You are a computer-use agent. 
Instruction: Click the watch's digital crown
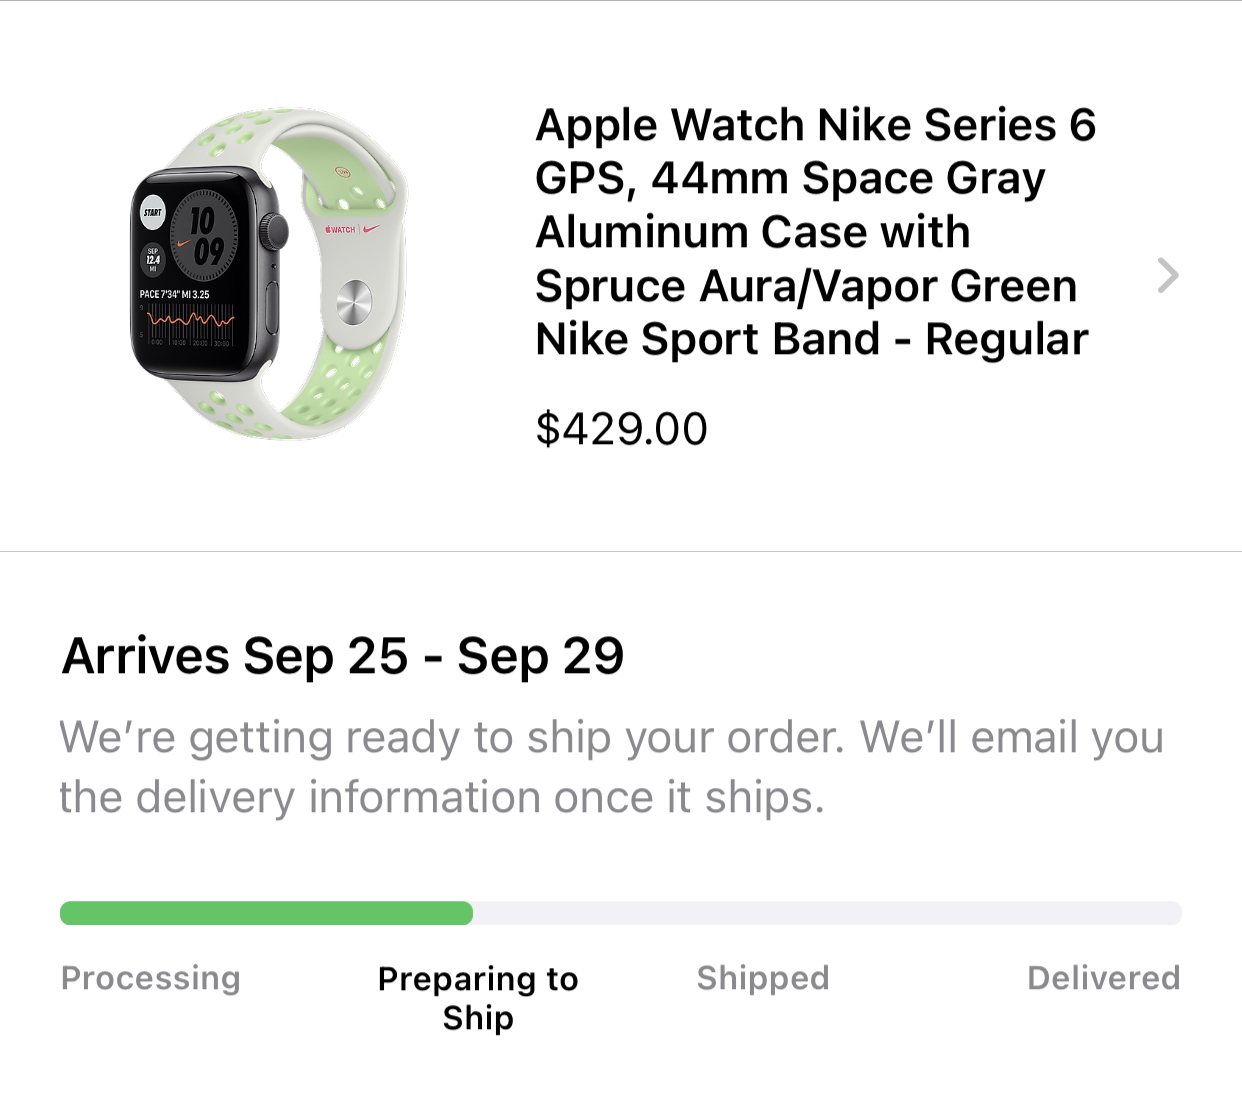(274, 230)
